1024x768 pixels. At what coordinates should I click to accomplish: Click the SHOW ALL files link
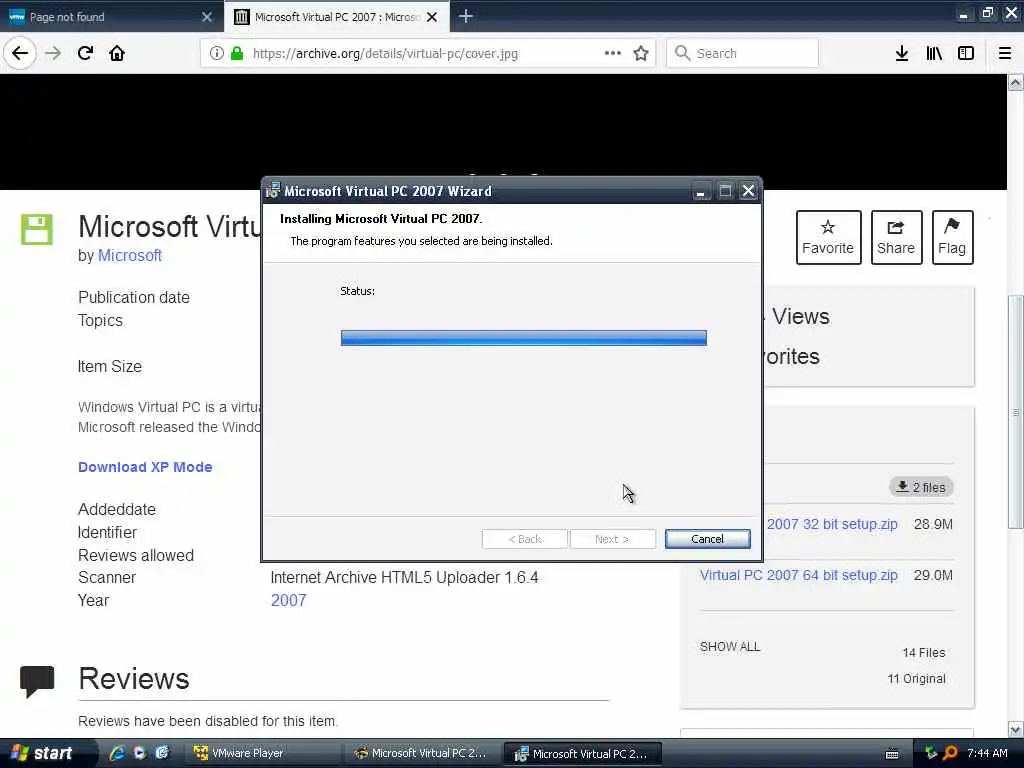[729, 647]
